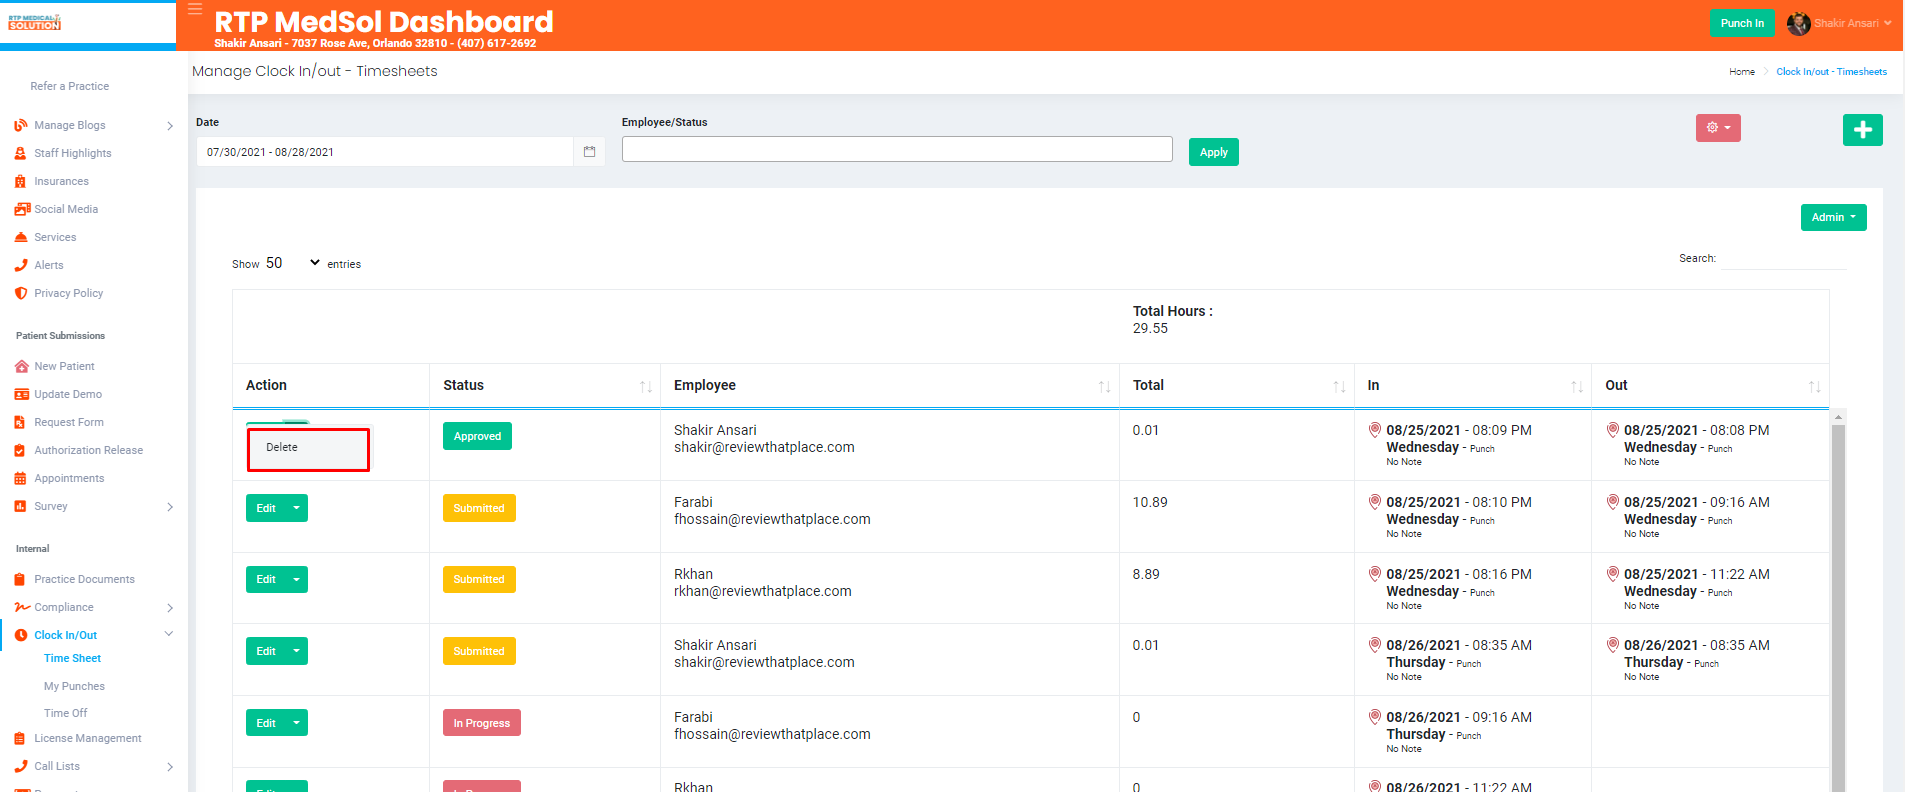1905x792 pixels.
Task: Open the Time Sheet submenu item
Action: click(72, 658)
